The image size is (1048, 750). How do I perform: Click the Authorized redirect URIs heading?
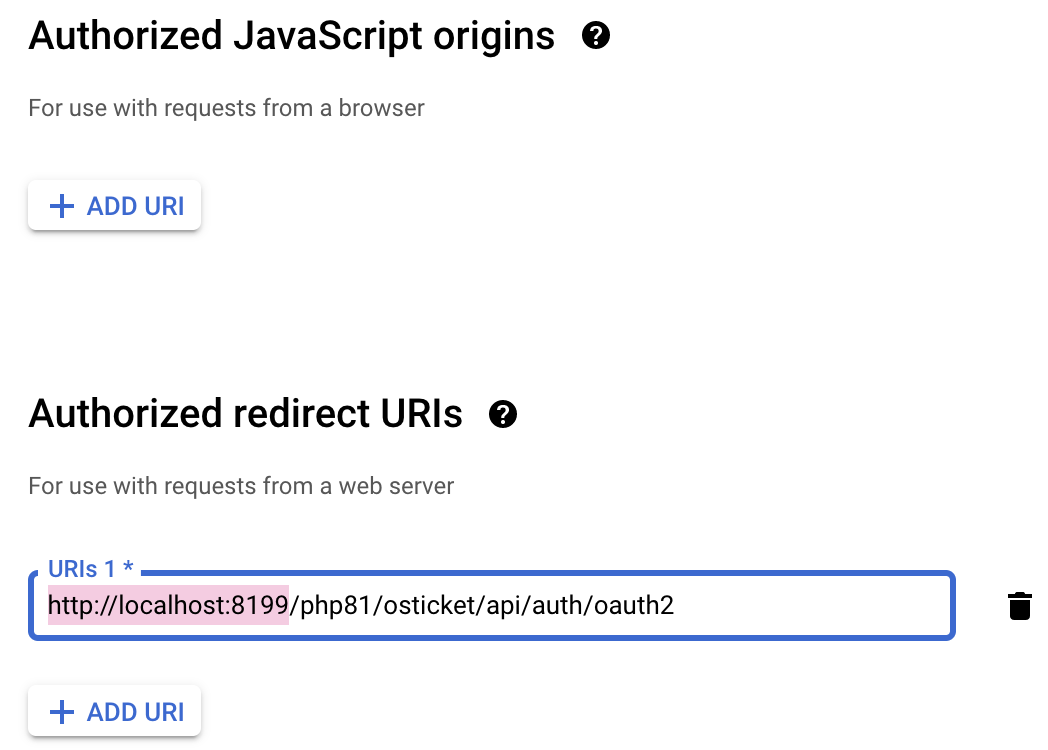245,413
